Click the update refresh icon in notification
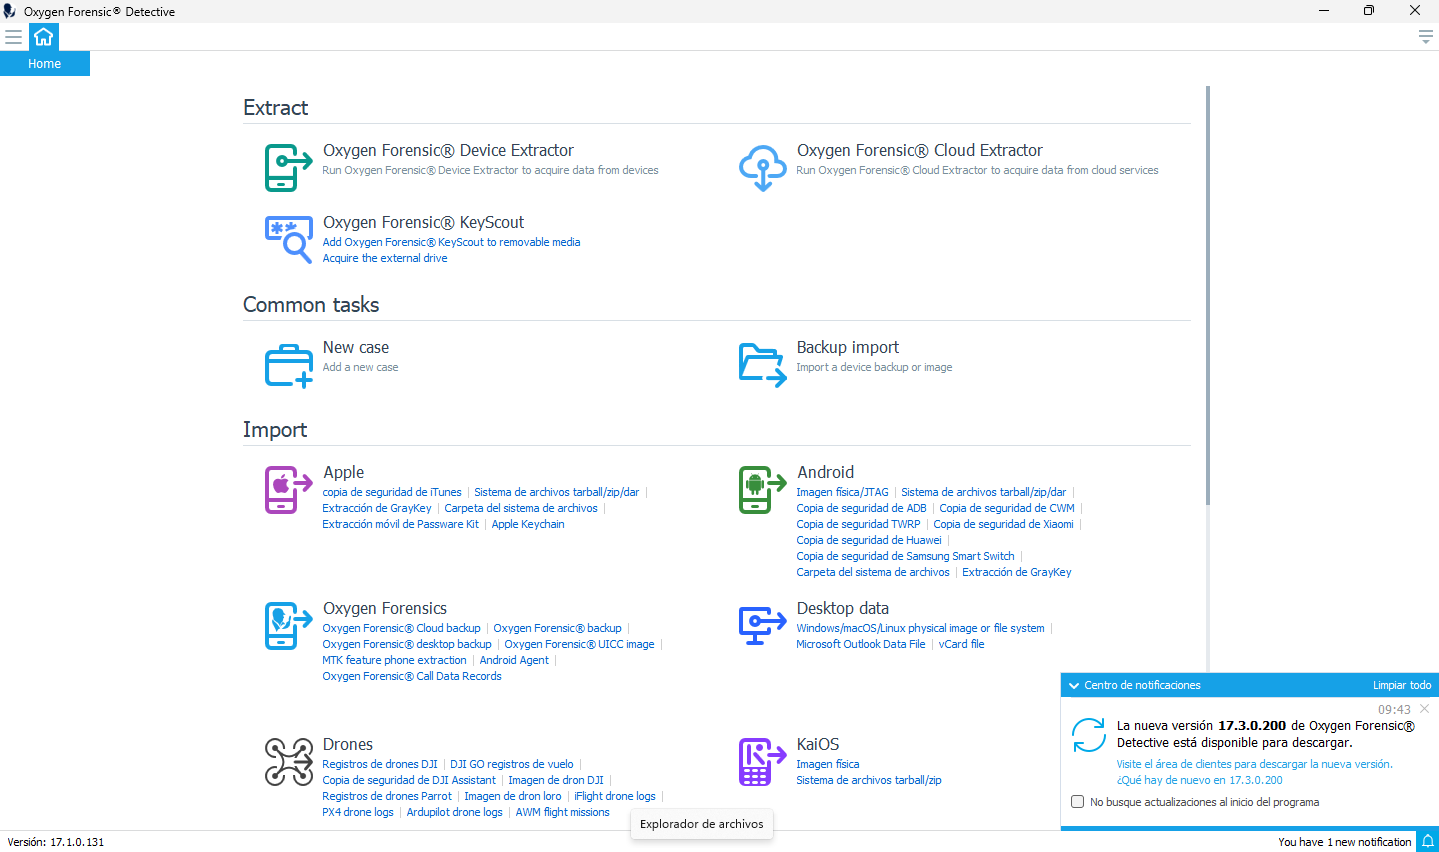Image resolution: width=1439 pixels, height=852 pixels. (x=1089, y=735)
